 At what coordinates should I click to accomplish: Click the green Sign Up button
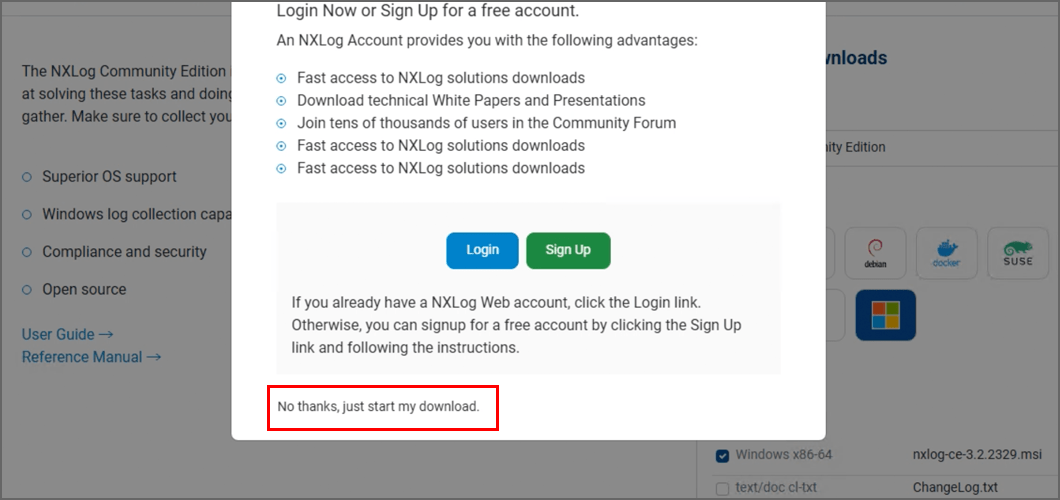tap(568, 250)
